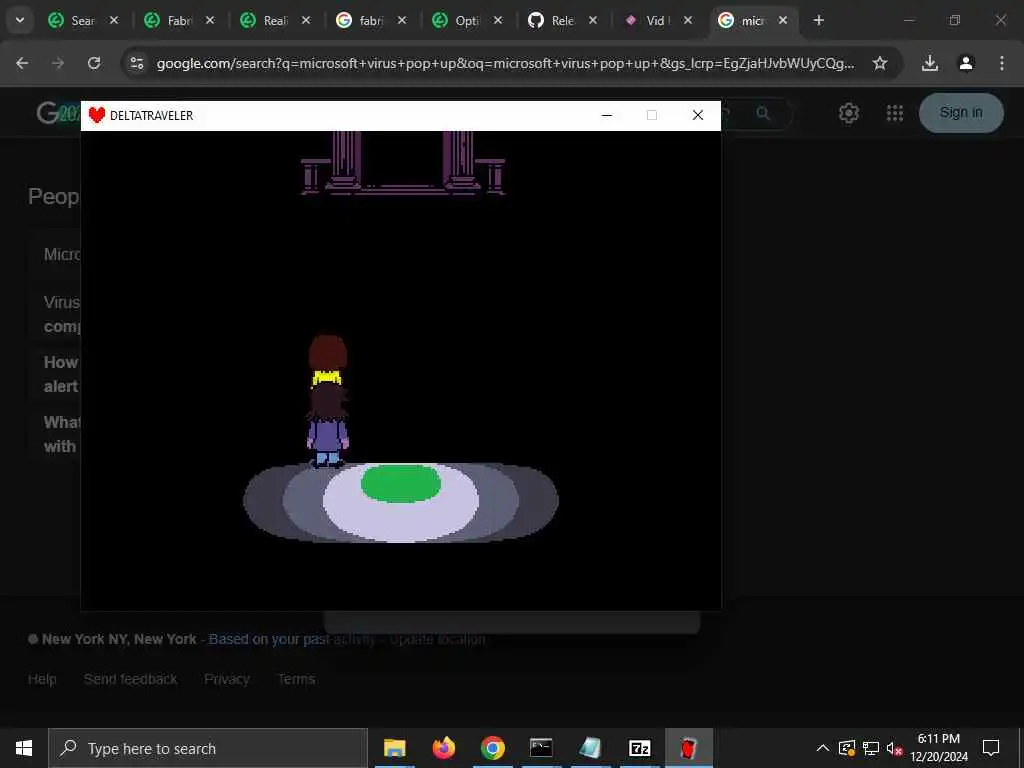
Task: Close the 'Fabr' tab
Action: pos(210,20)
